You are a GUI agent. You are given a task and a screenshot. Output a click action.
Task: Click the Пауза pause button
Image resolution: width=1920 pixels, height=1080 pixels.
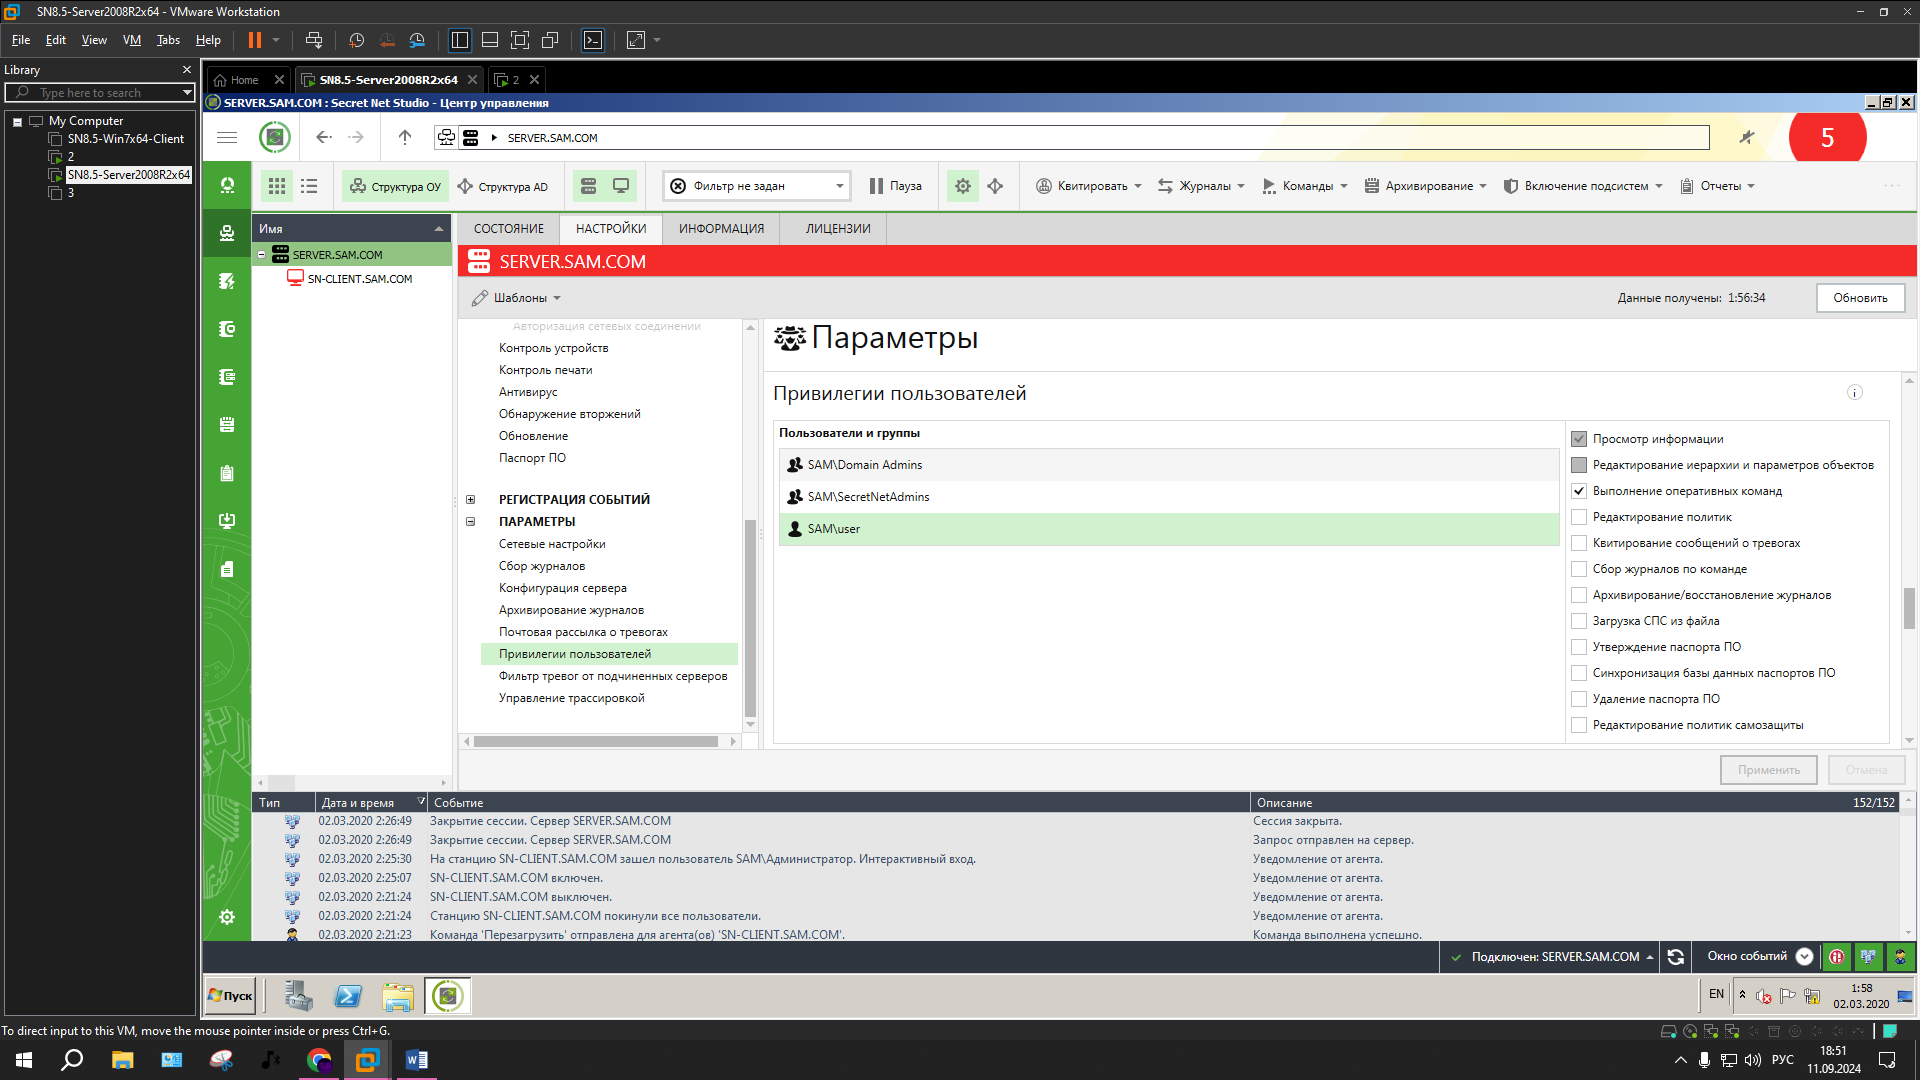(896, 186)
